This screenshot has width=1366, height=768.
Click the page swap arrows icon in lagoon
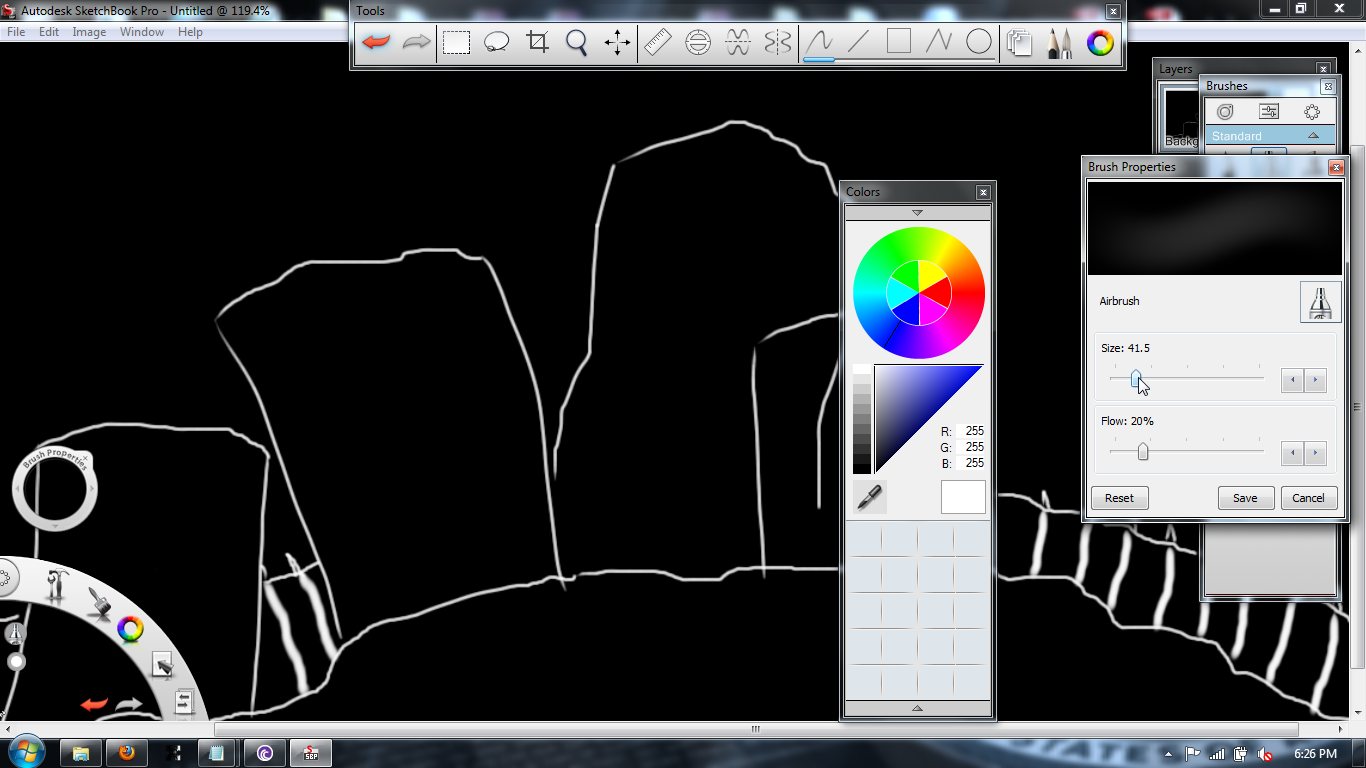pyautogui.click(x=183, y=702)
